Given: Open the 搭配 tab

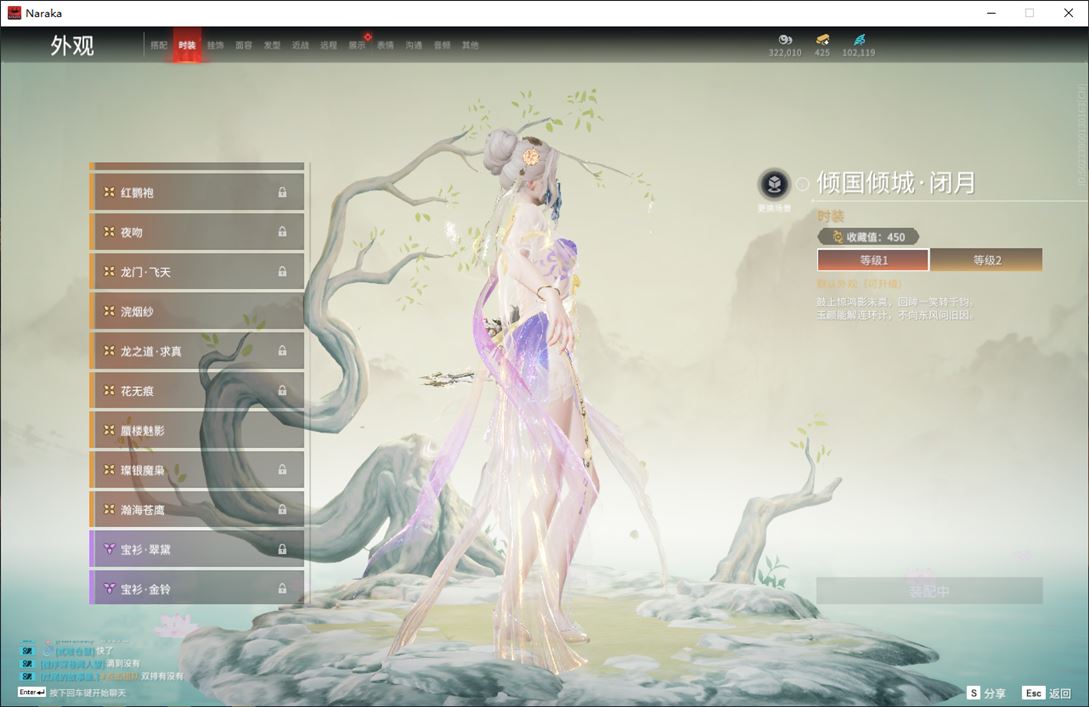Looking at the screenshot, I should tap(159, 45).
